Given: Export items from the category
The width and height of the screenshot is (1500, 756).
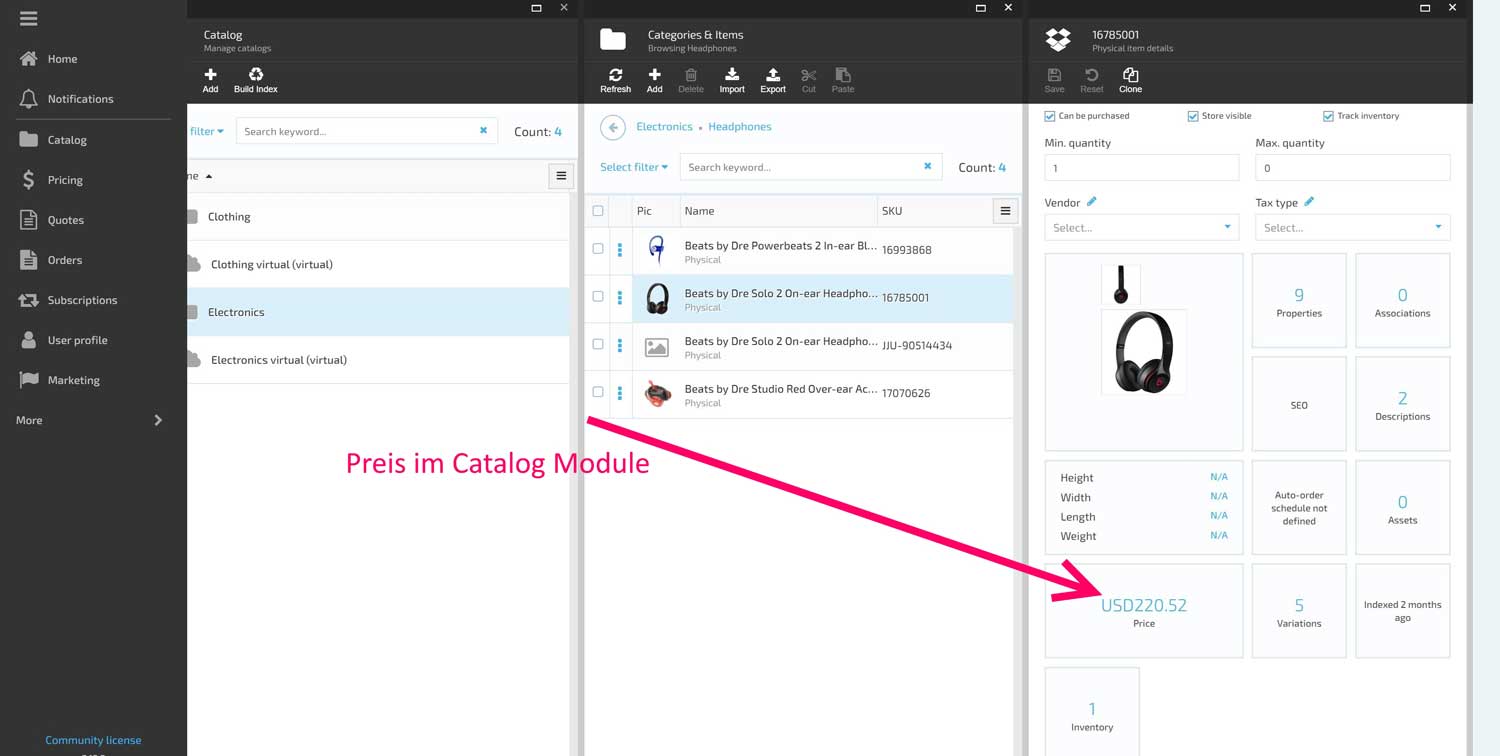Looking at the screenshot, I should [773, 80].
